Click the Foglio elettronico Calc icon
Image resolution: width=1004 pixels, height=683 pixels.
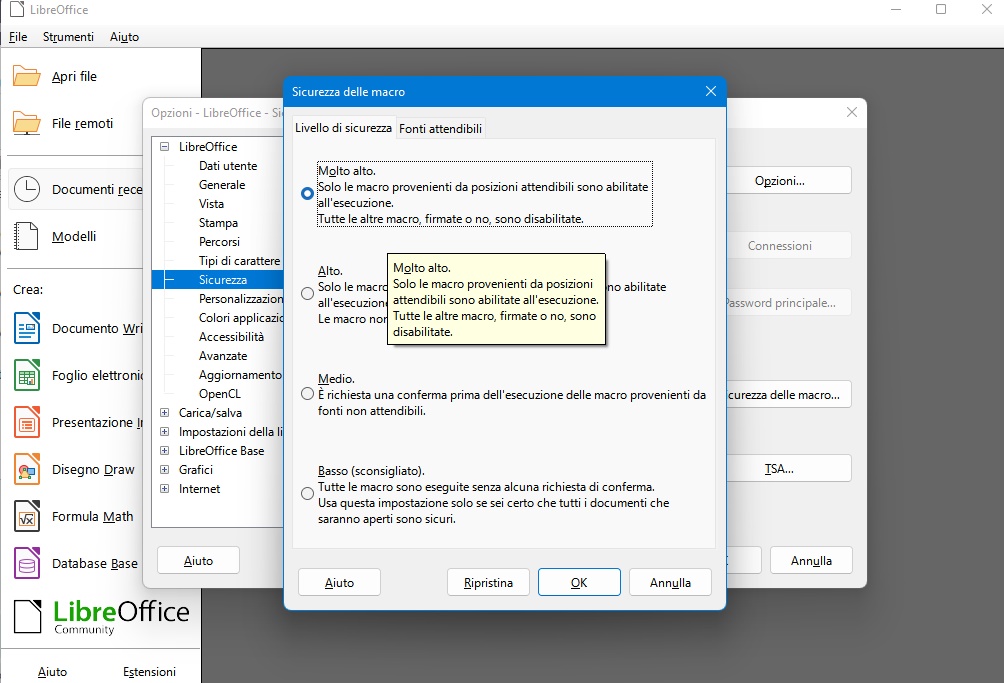[27, 375]
